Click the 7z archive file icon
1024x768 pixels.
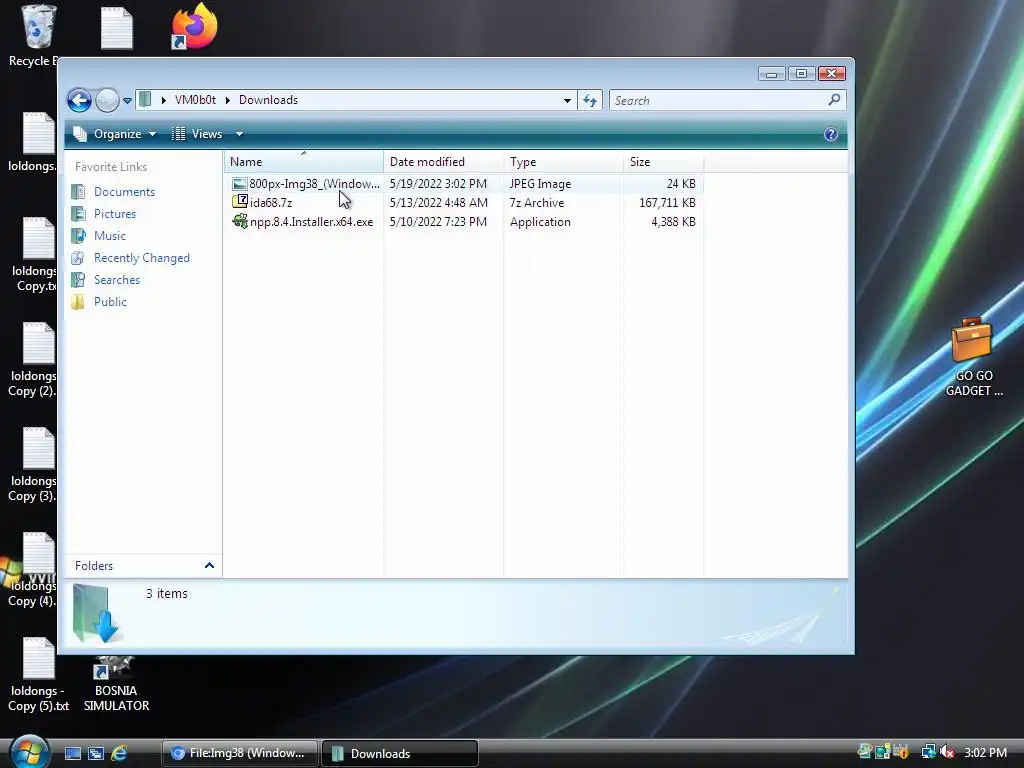pyautogui.click(x=240, y=202)
